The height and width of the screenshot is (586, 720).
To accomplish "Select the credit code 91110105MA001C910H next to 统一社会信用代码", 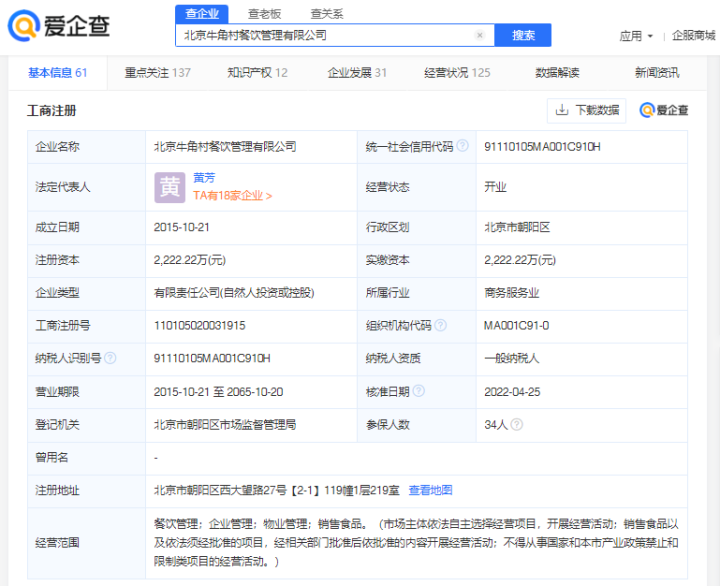I will (x=542, y=146).
